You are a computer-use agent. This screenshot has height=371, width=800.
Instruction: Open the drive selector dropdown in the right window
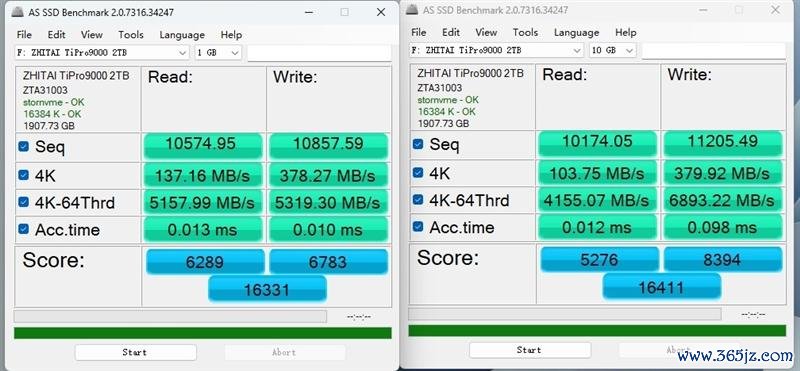tap(496, 51)
